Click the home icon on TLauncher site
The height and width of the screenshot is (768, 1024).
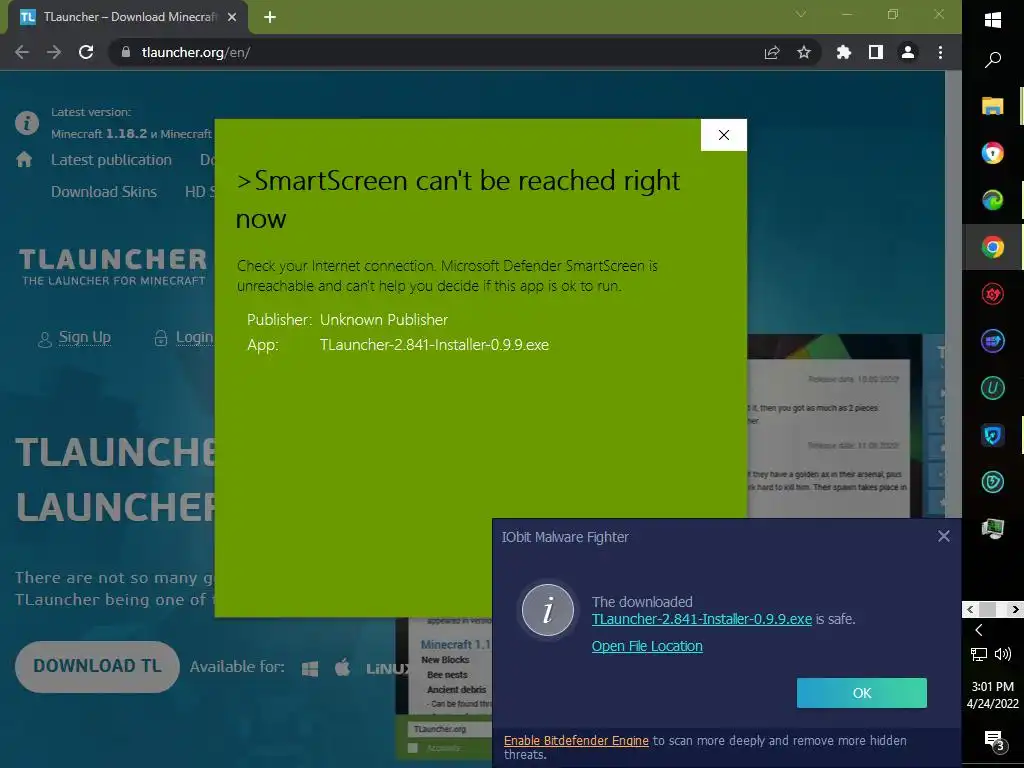(24, 159)
